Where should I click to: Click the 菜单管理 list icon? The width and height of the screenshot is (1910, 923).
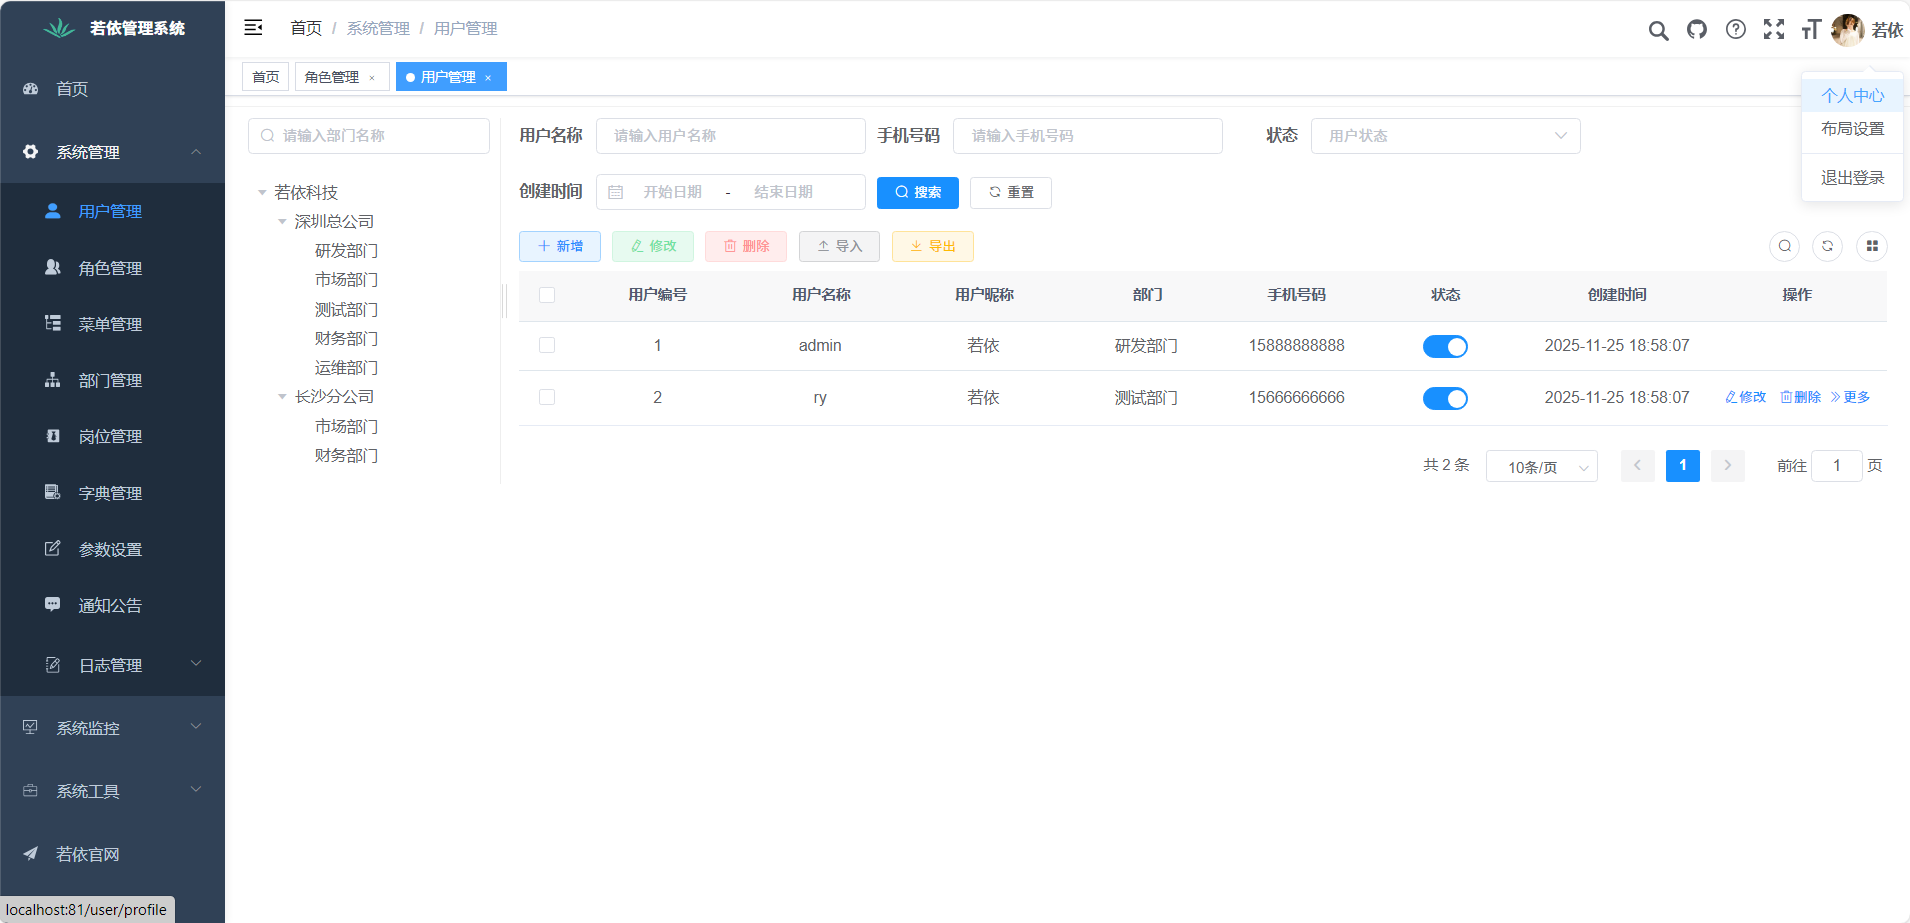point(53,323)
